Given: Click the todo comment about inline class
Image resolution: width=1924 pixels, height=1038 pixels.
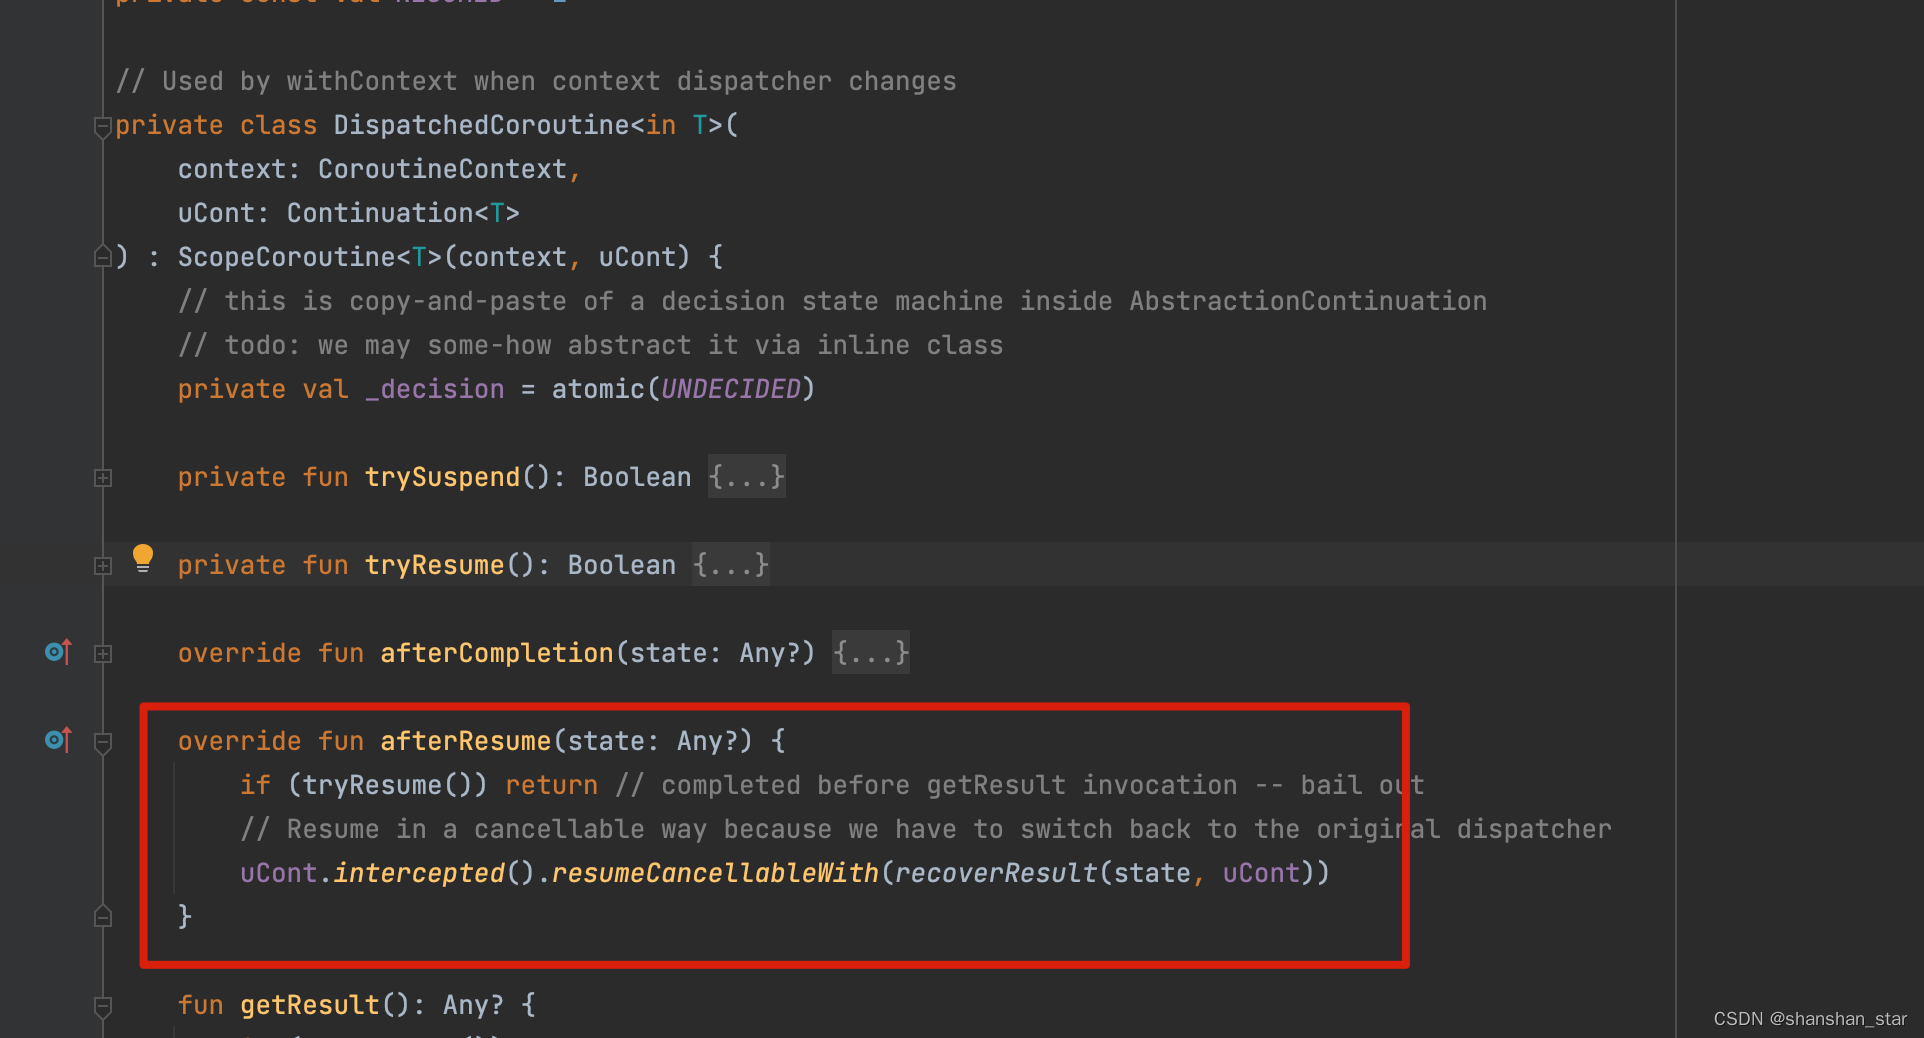Looking at the screenshot, I should tap(591, 345).
